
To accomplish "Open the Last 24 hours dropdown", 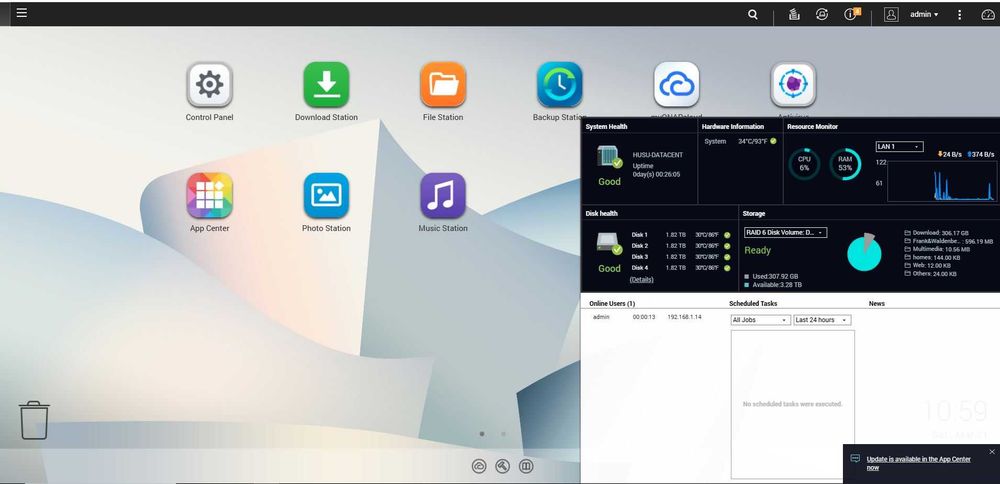I will tap(822, 320).
